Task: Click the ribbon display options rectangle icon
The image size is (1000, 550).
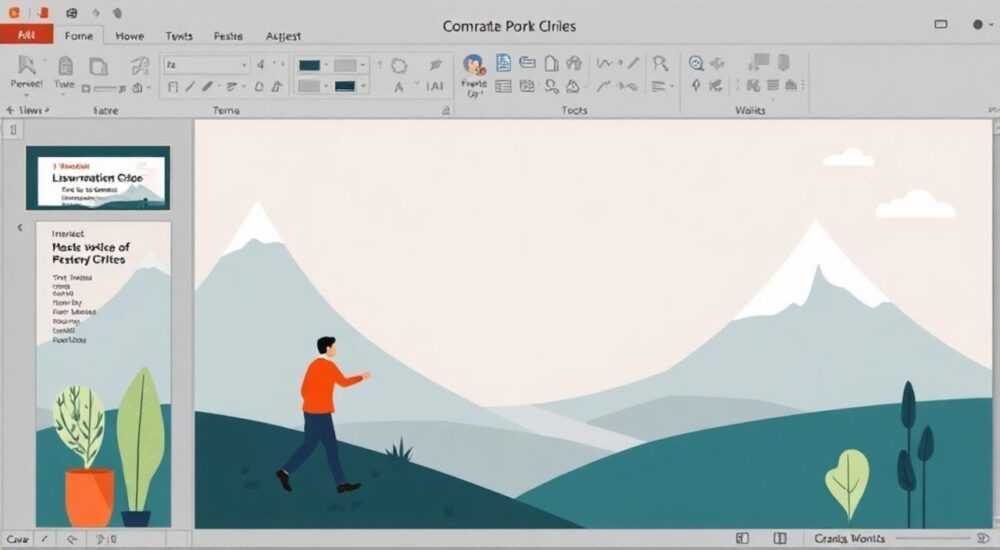Action: [x=941, y=24]
